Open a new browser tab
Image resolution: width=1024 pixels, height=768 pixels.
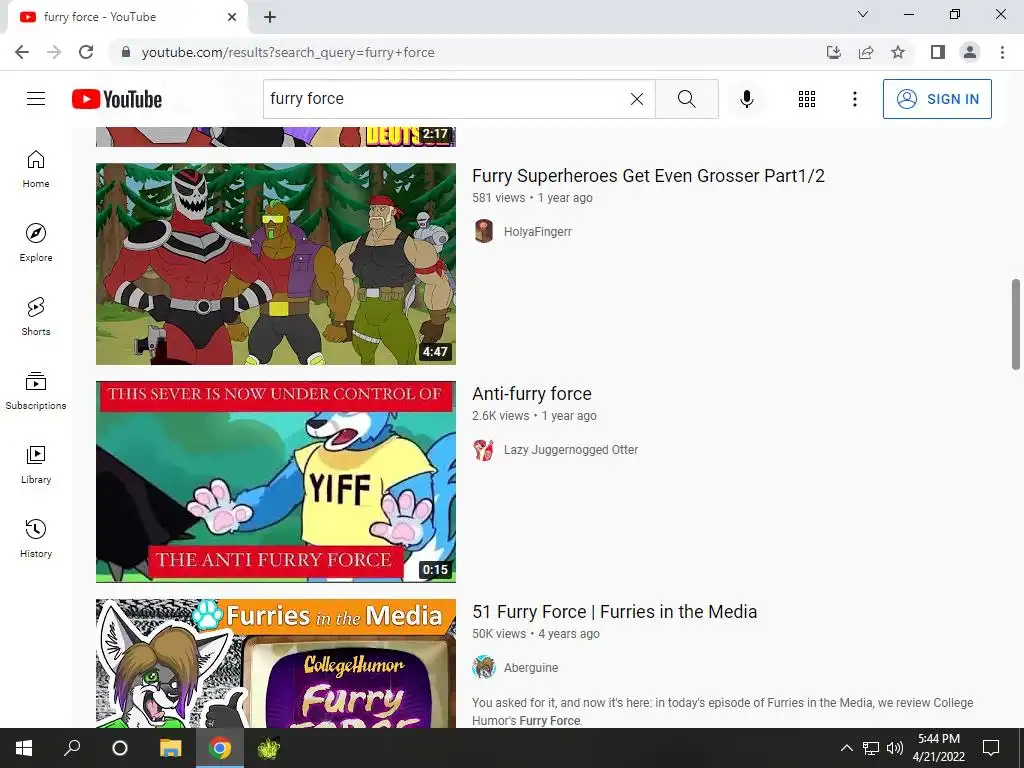(x=270, y=17)
